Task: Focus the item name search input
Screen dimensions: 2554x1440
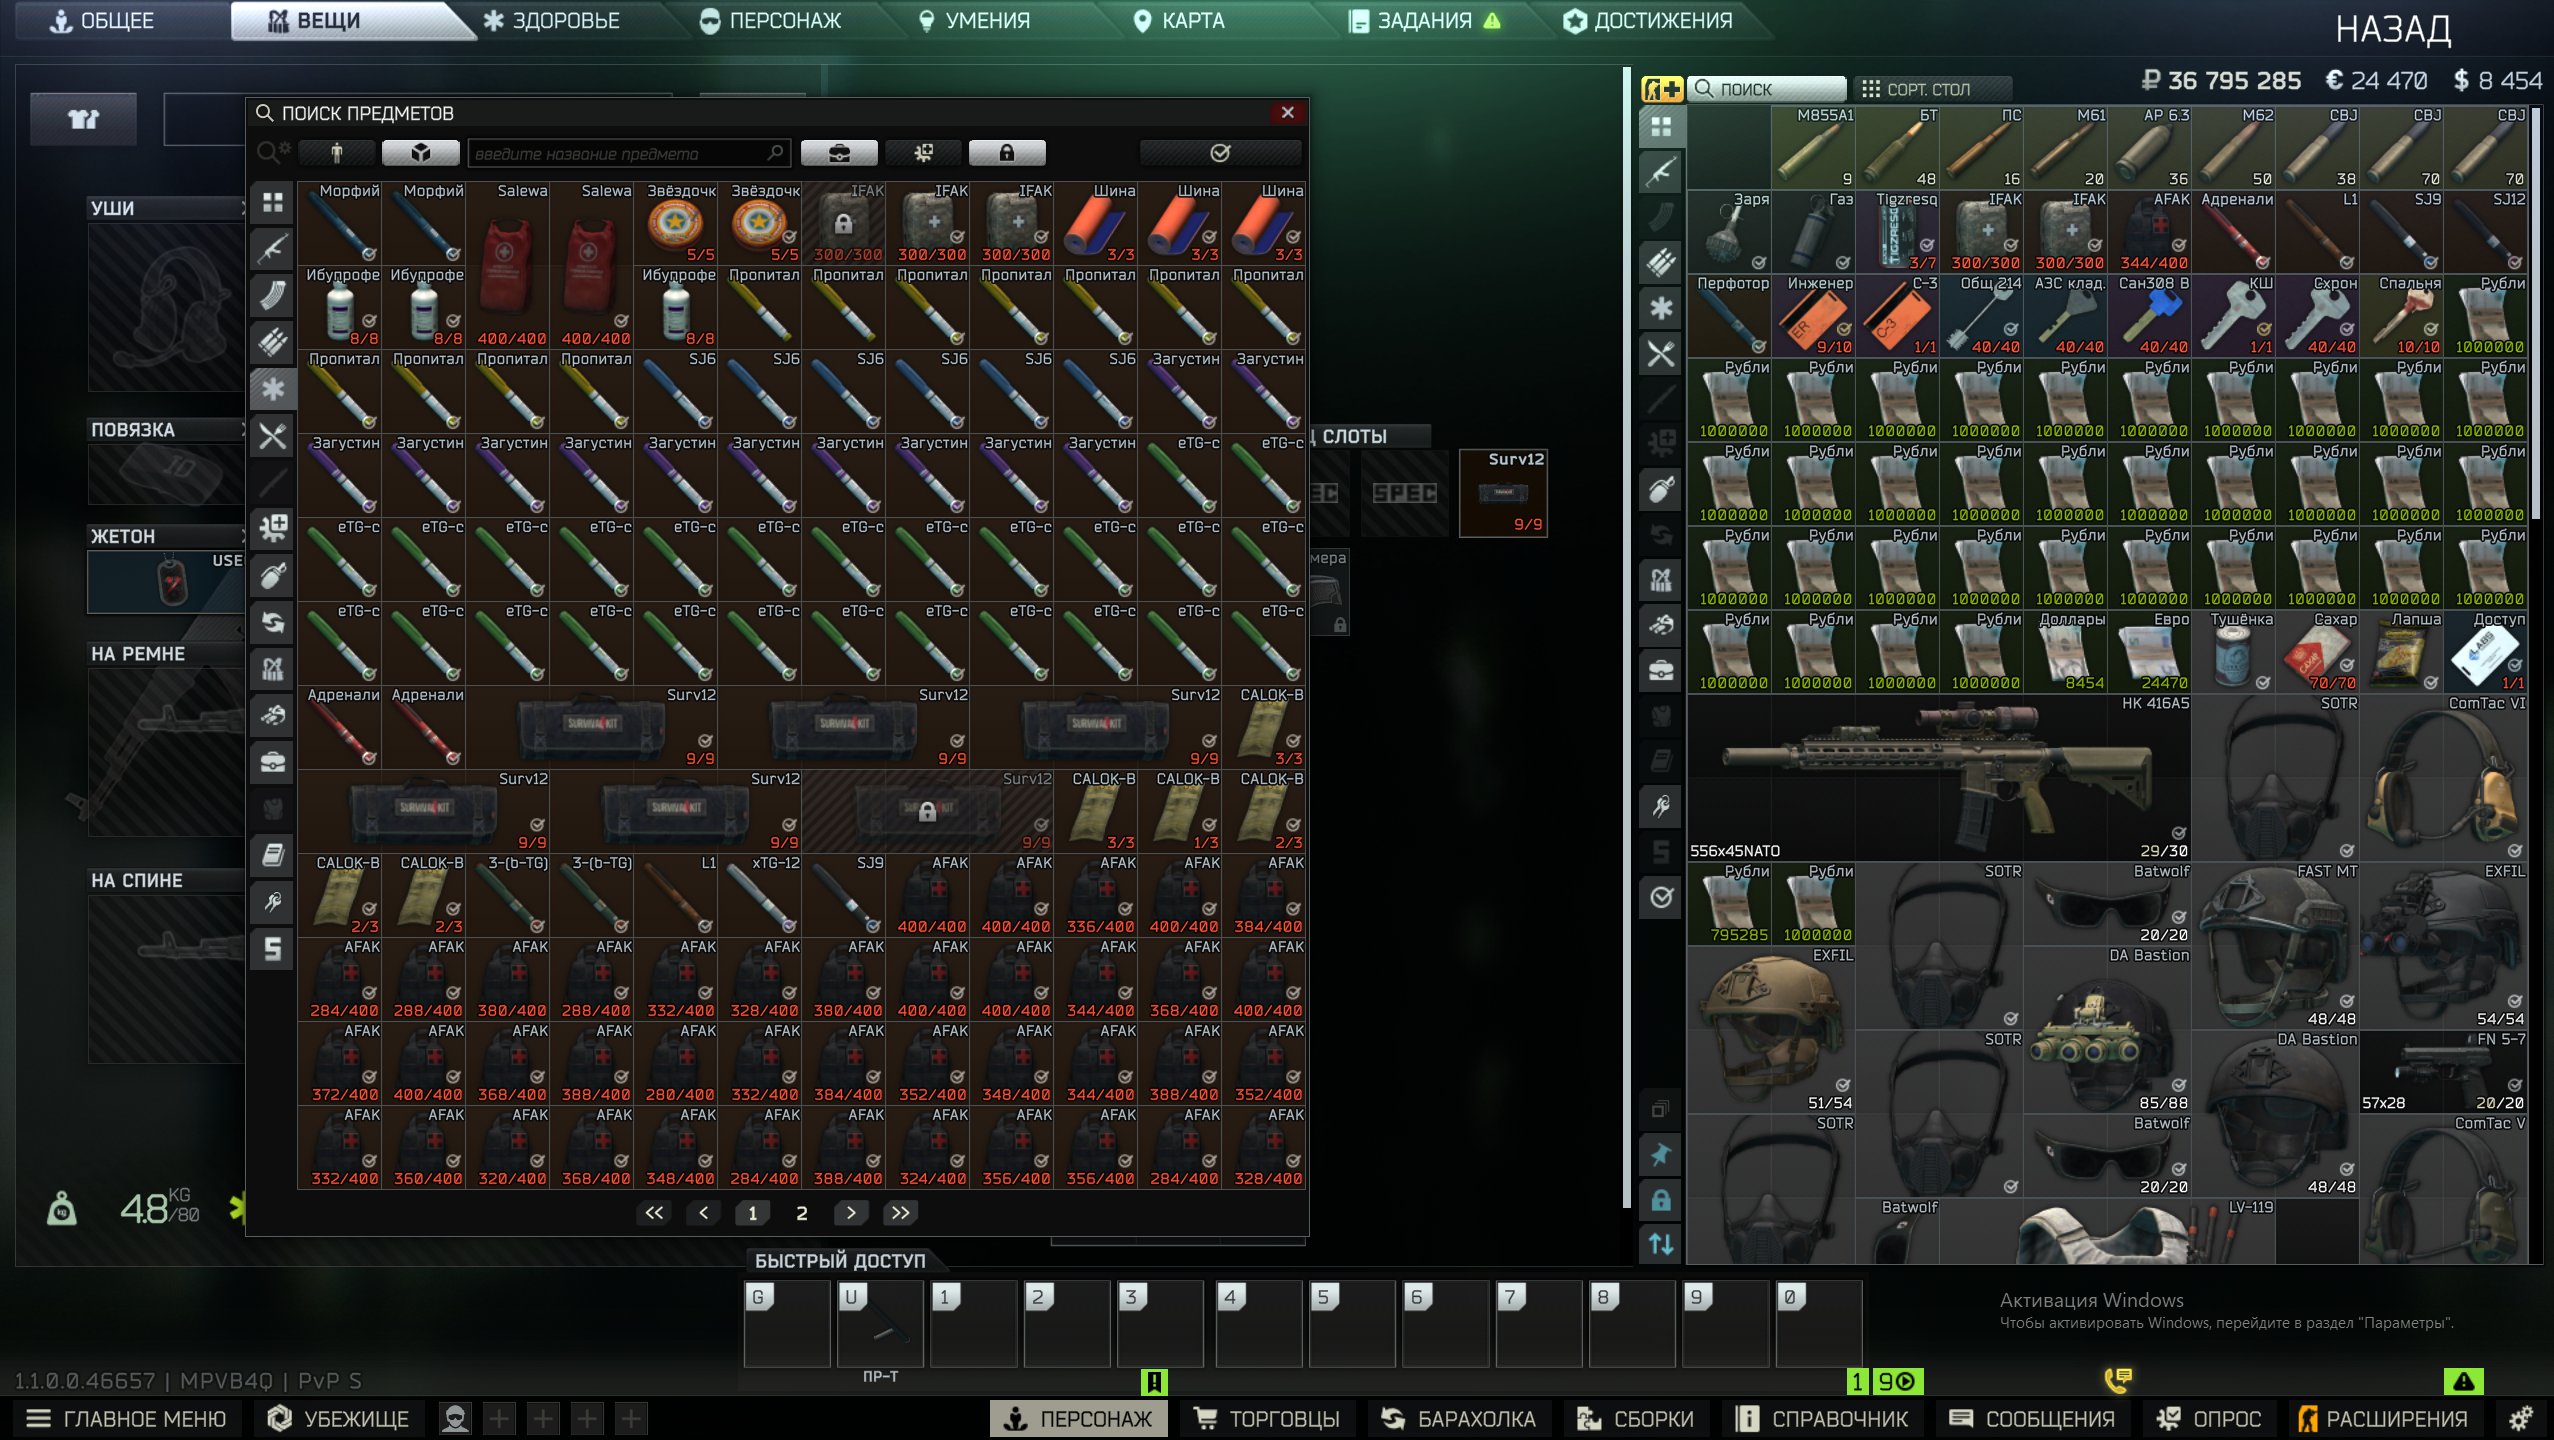Action: 630,153
